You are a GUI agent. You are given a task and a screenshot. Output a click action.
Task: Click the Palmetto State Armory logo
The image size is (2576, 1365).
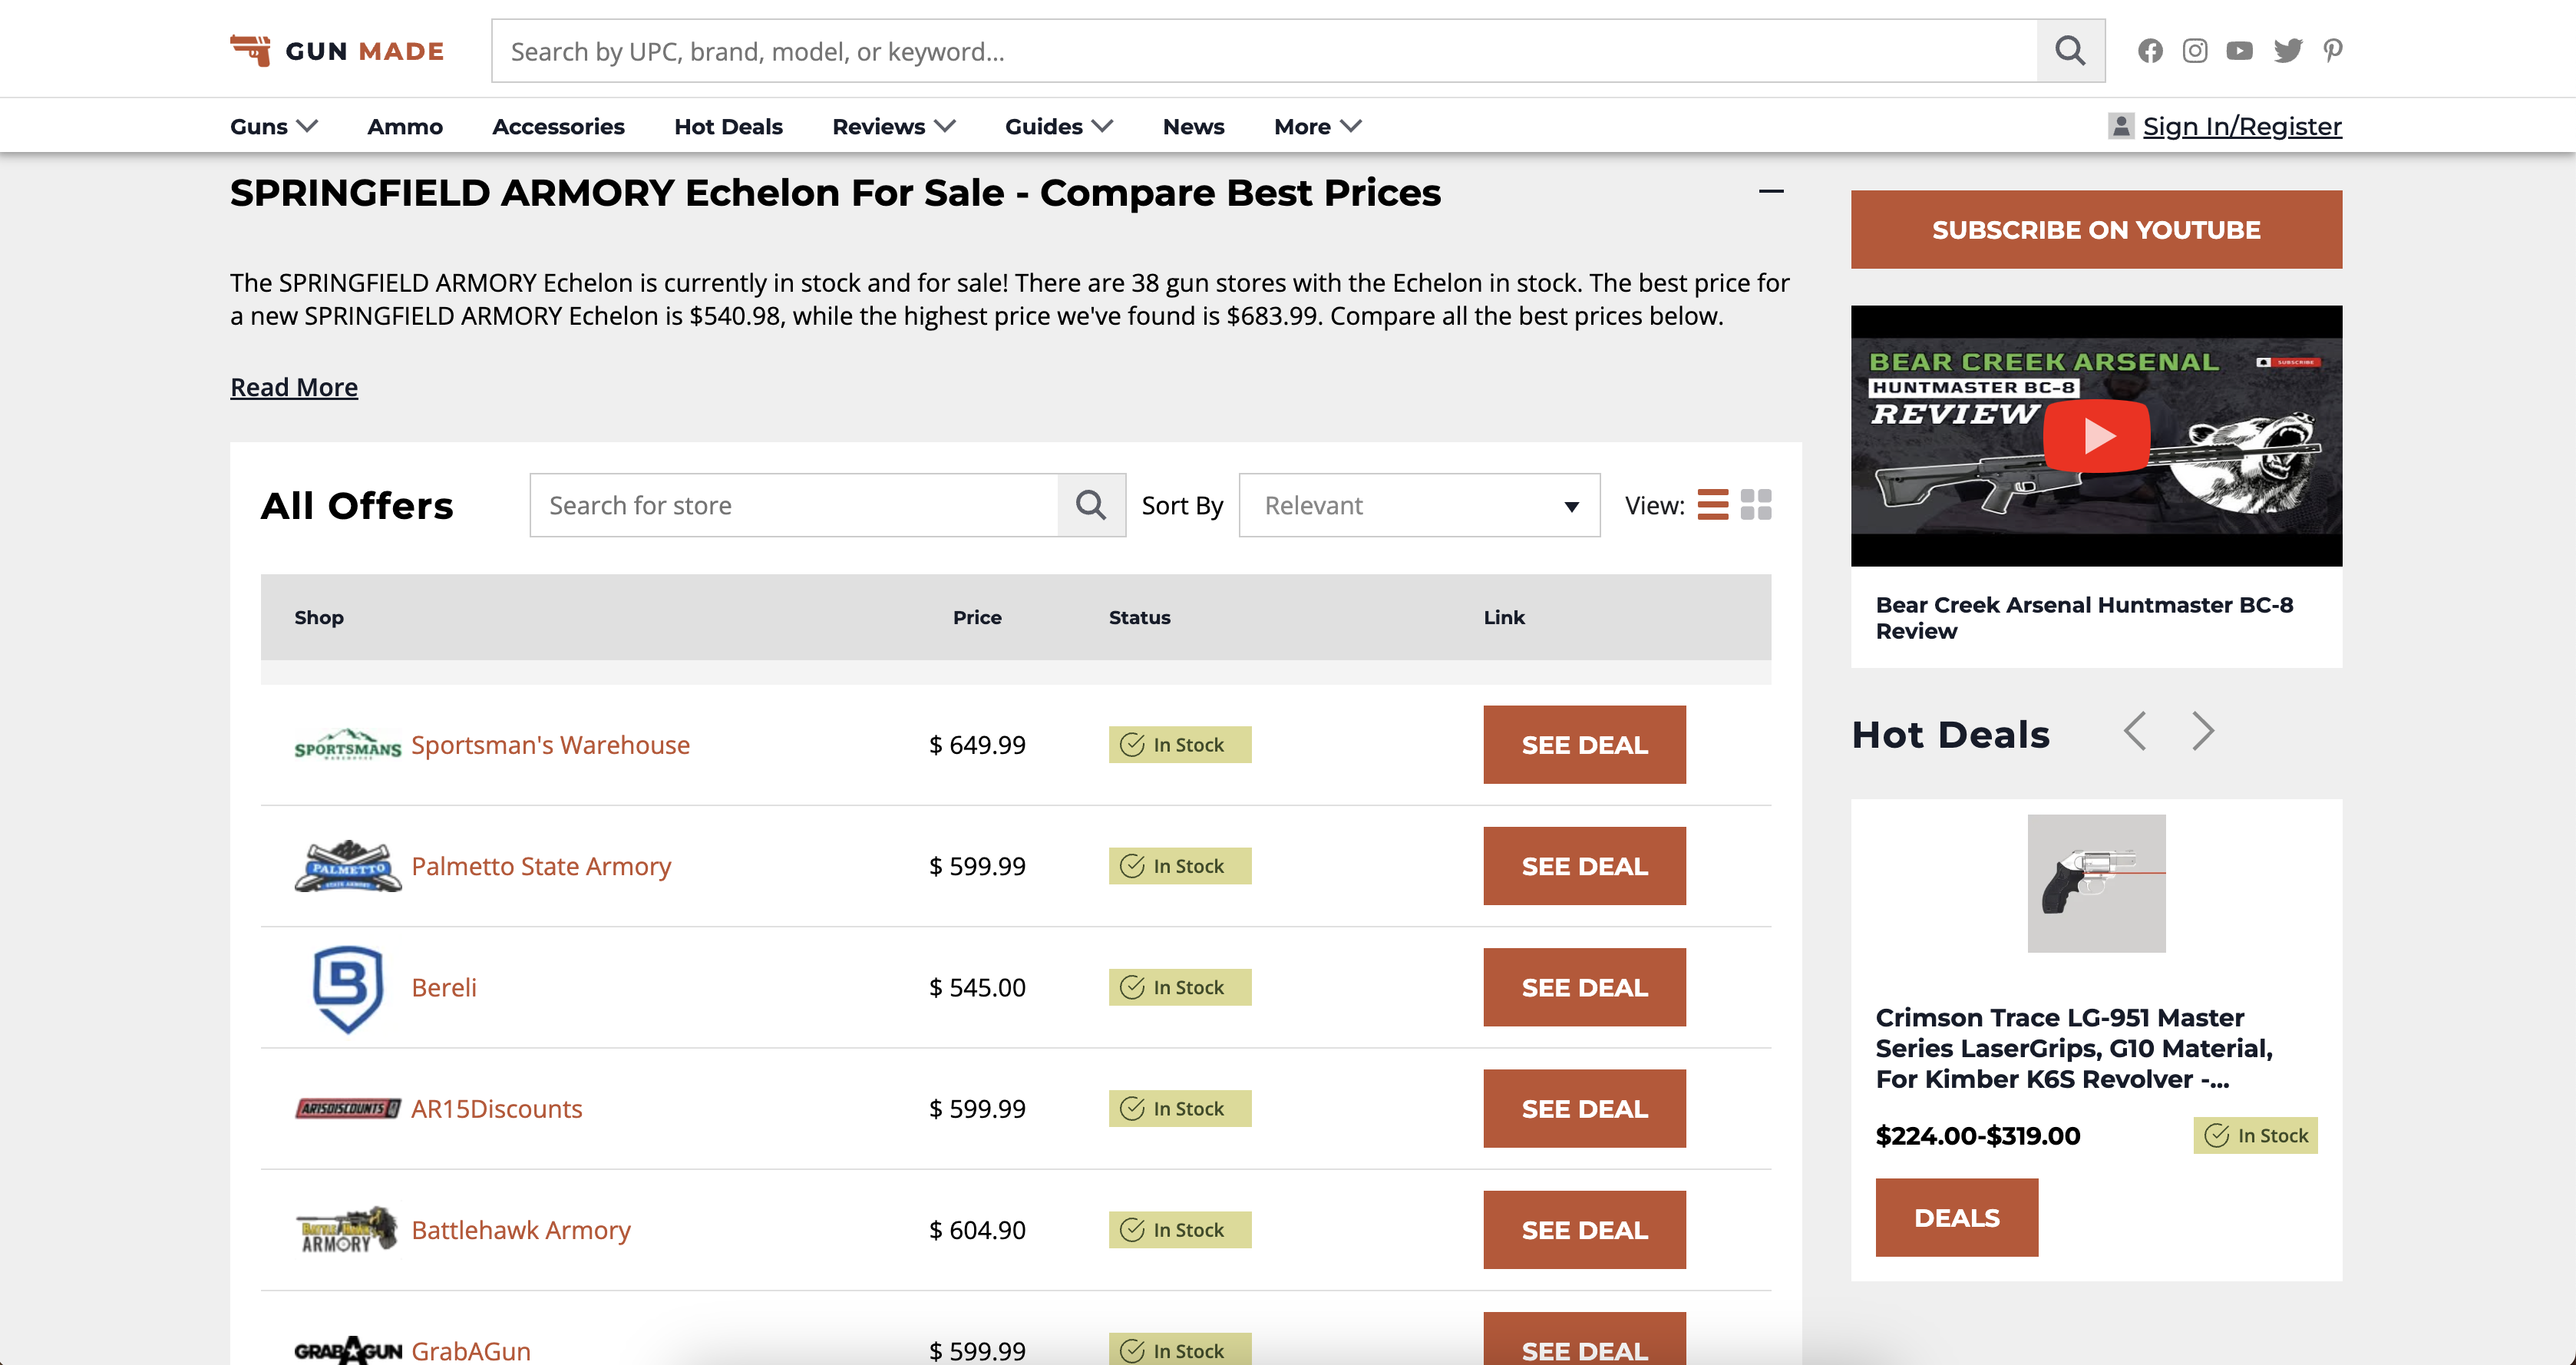[x=348, y=866]
